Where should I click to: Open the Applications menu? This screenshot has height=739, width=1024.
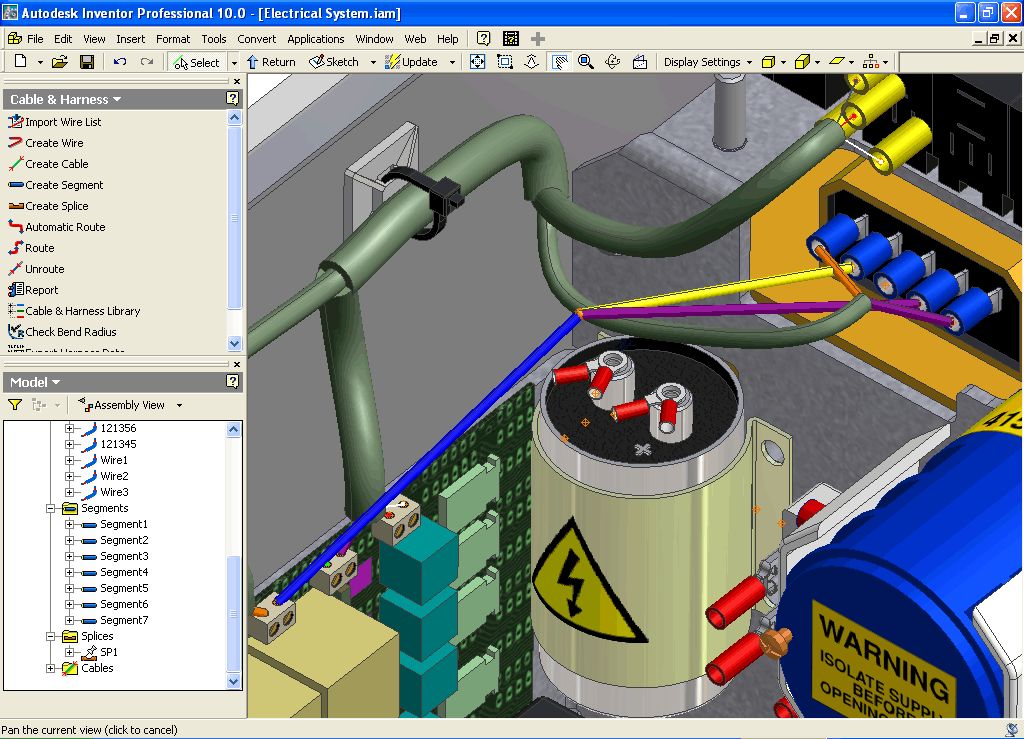315,39
